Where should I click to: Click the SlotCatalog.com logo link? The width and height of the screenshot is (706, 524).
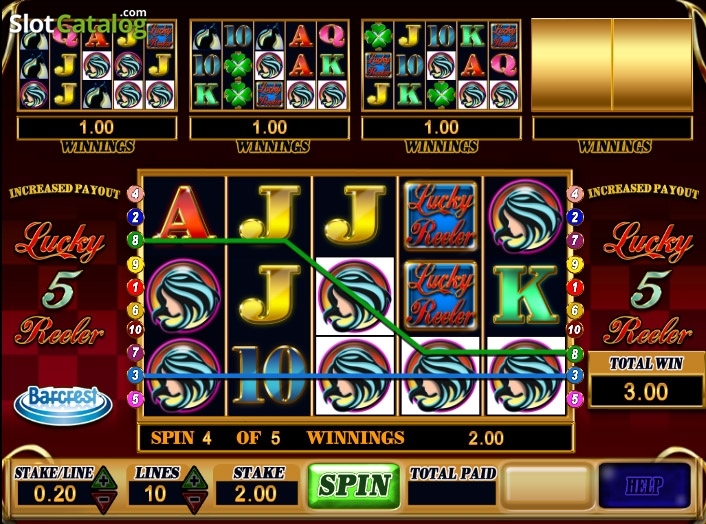point(78,23)
